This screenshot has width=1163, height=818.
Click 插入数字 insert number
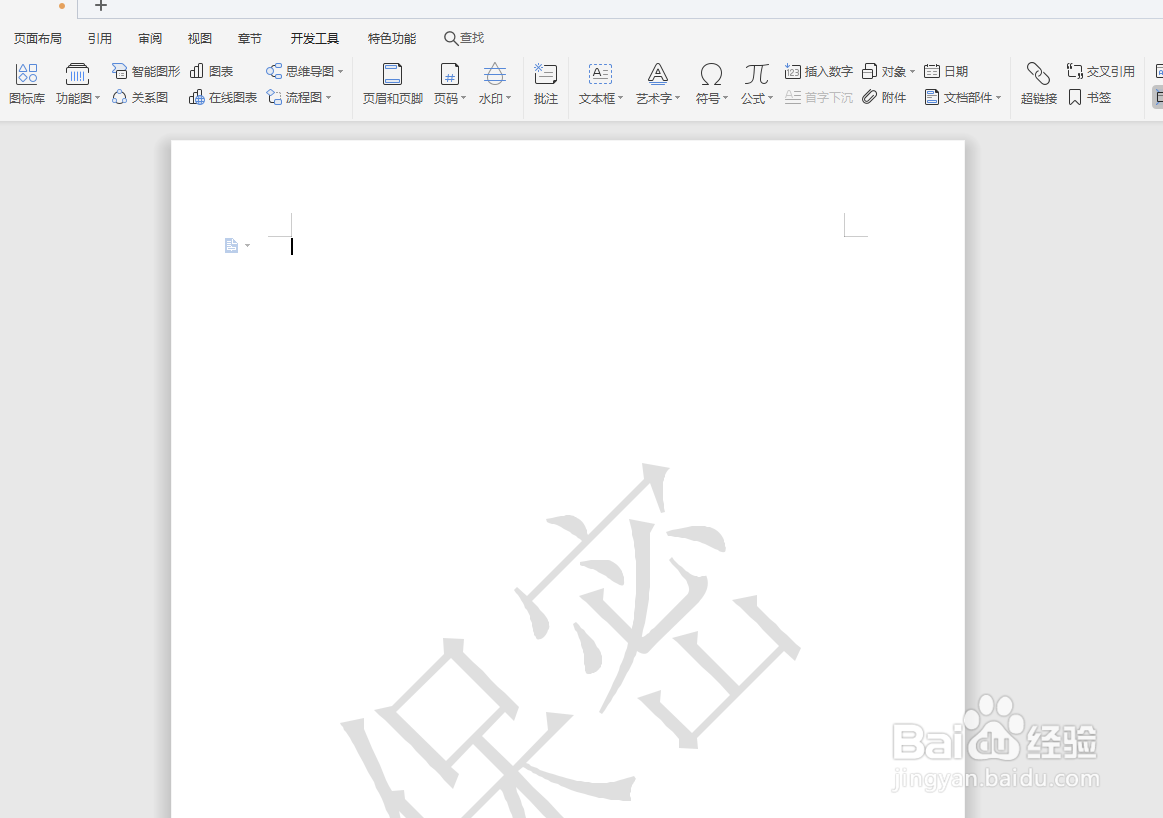819,71
